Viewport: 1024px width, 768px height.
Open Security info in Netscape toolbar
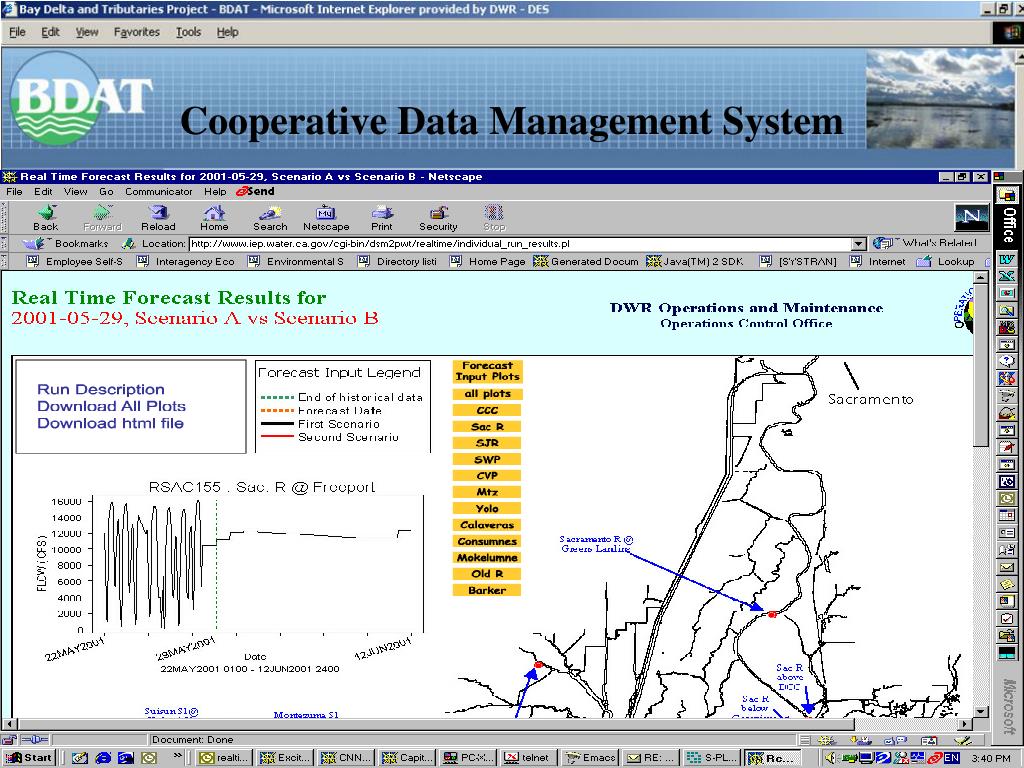tap(438, 217)
